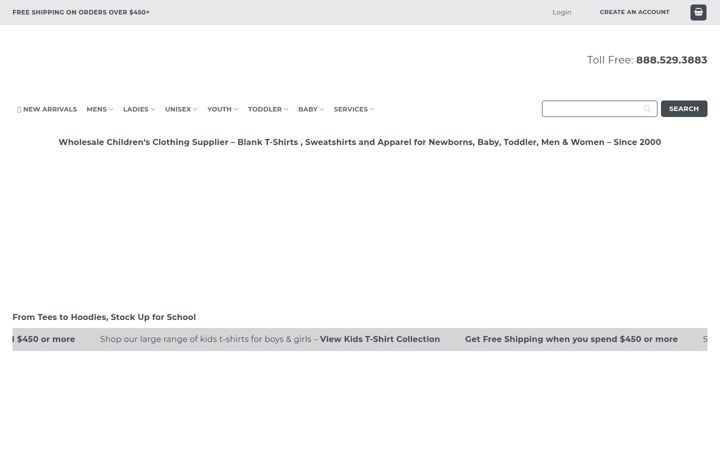Image resolution: width=720 pixels, height=450 pixels.
Task: Click the Login link
Action: pos(562,12)
